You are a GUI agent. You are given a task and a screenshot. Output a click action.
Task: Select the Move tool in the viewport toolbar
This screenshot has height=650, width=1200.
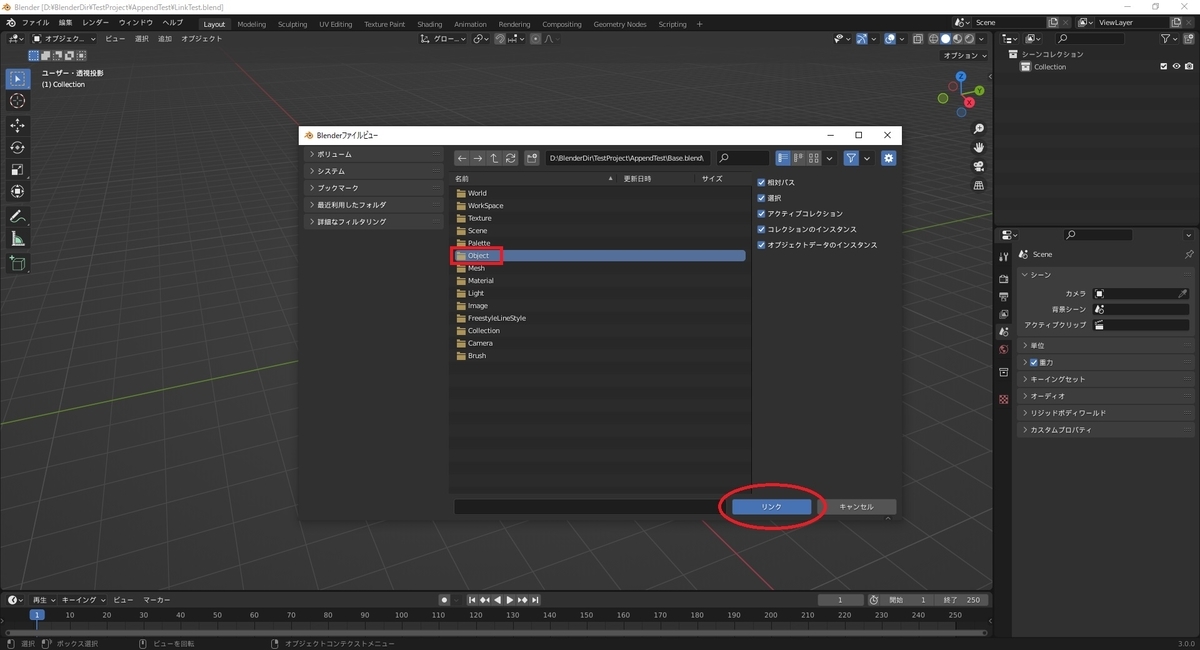[17, 125]
